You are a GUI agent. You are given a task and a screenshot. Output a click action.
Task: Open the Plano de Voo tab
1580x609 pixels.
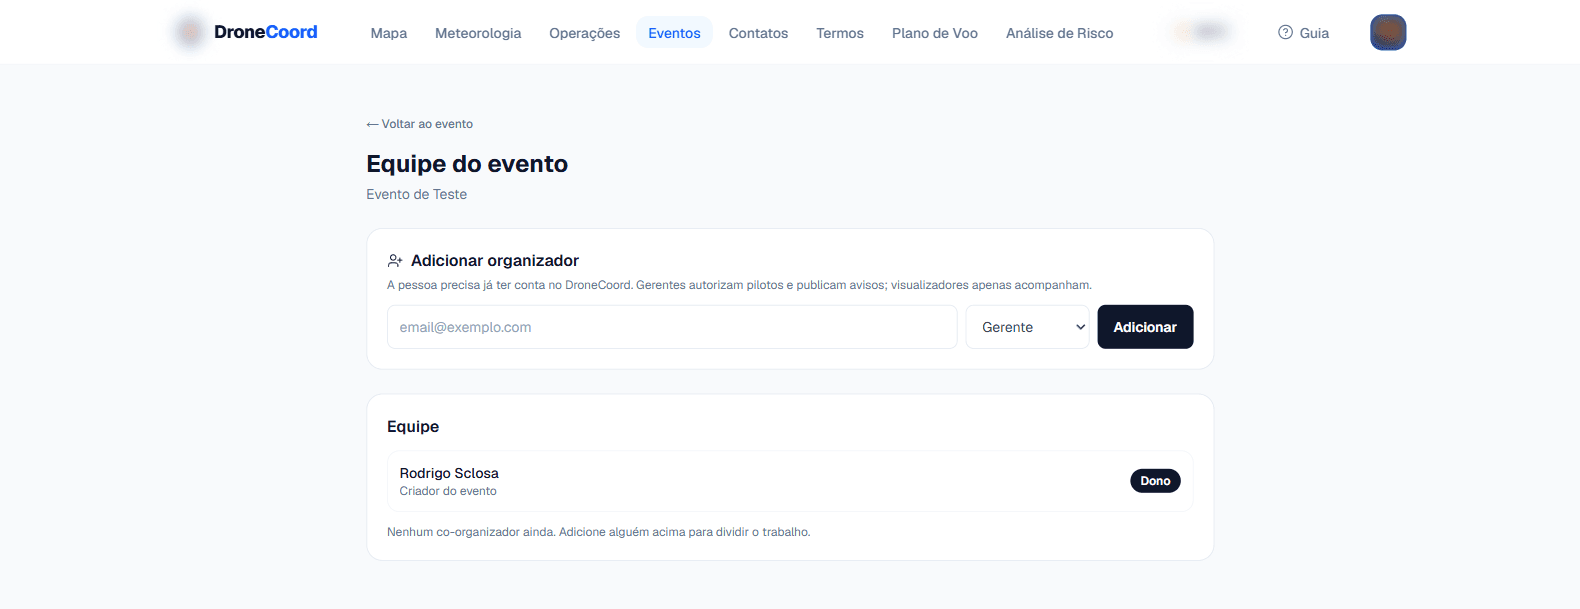click(935, 33)
